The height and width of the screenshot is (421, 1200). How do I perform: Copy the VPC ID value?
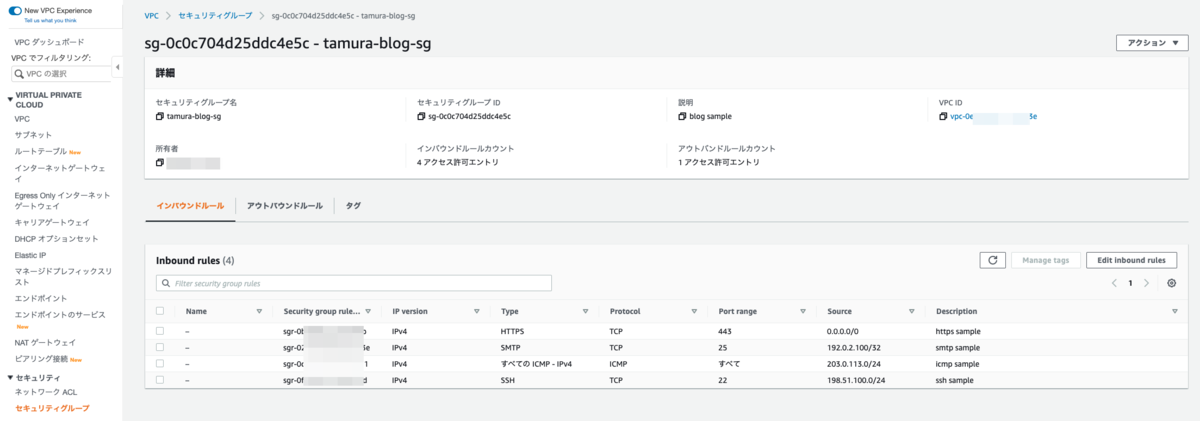pyautogui.click(x=943, y=116)
